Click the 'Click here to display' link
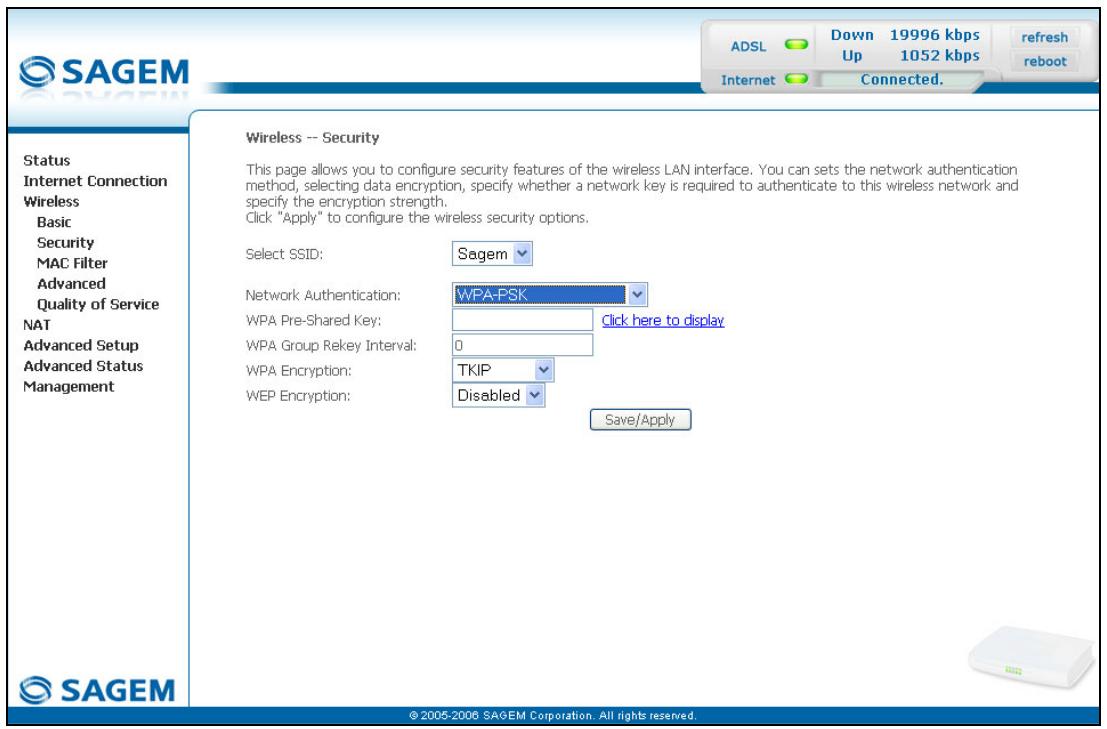The image size is (1107, 729). point(663,320)
